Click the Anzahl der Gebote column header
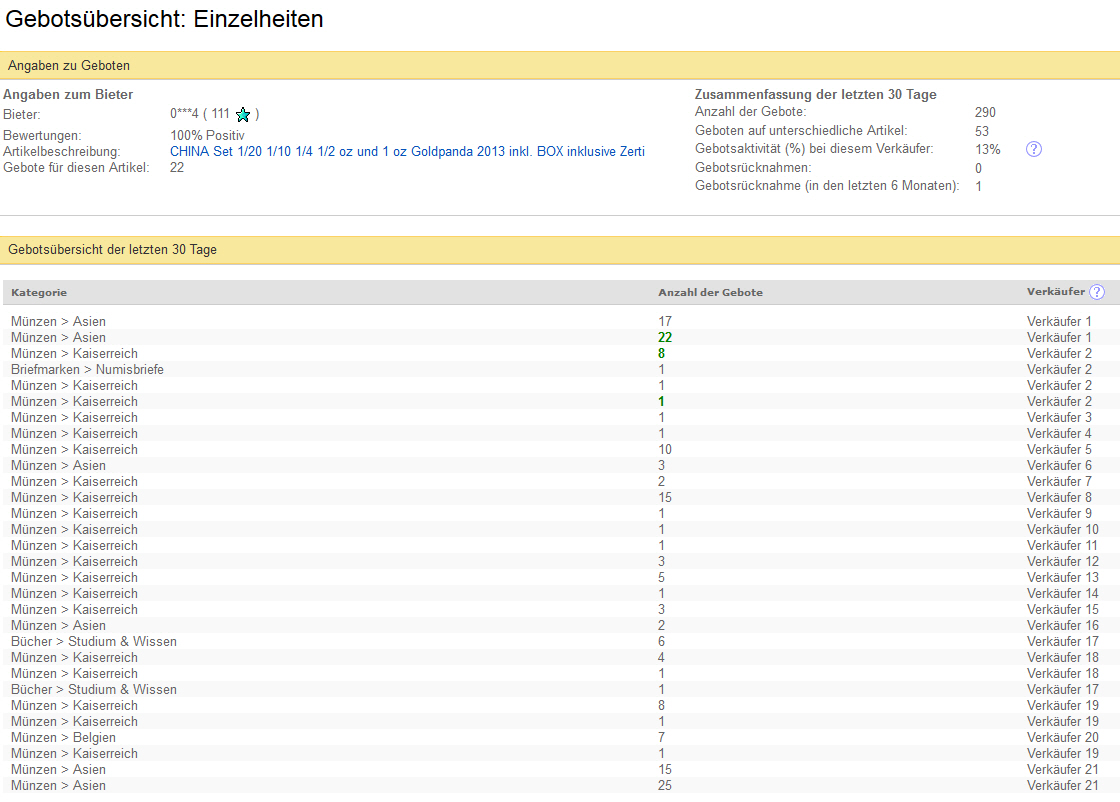 click(x=710, y=292)
